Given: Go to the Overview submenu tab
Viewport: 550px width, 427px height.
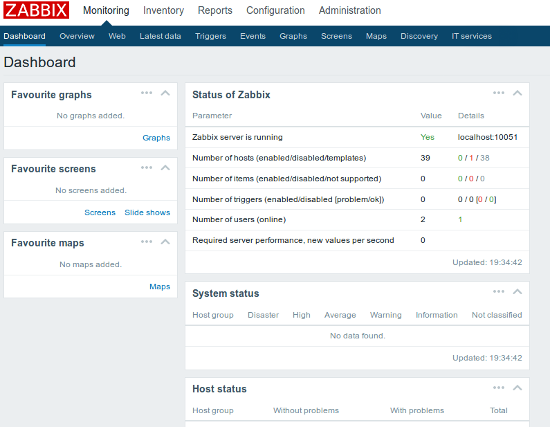Looking at the screenshot, I should pos(77,36).
